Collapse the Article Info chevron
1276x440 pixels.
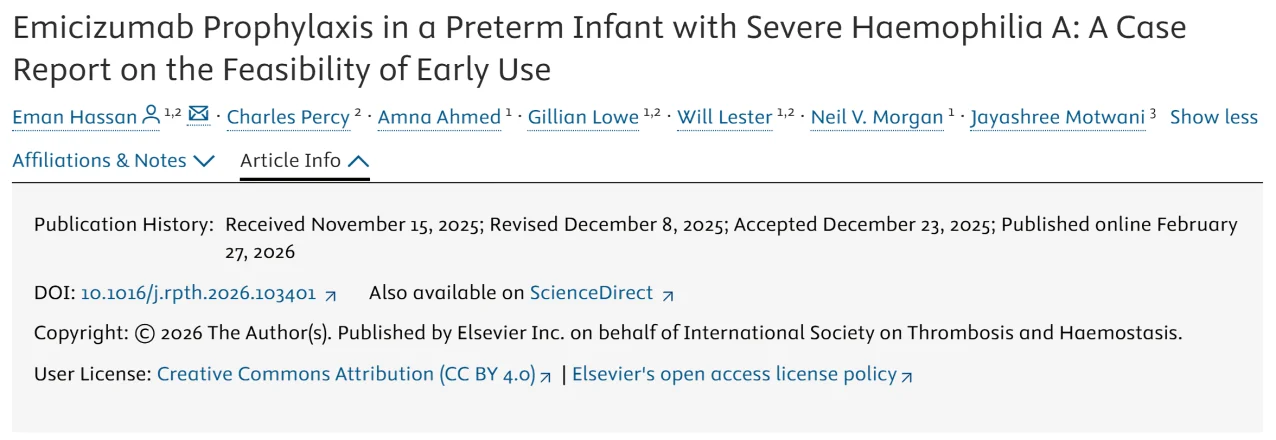coord(358,161)
